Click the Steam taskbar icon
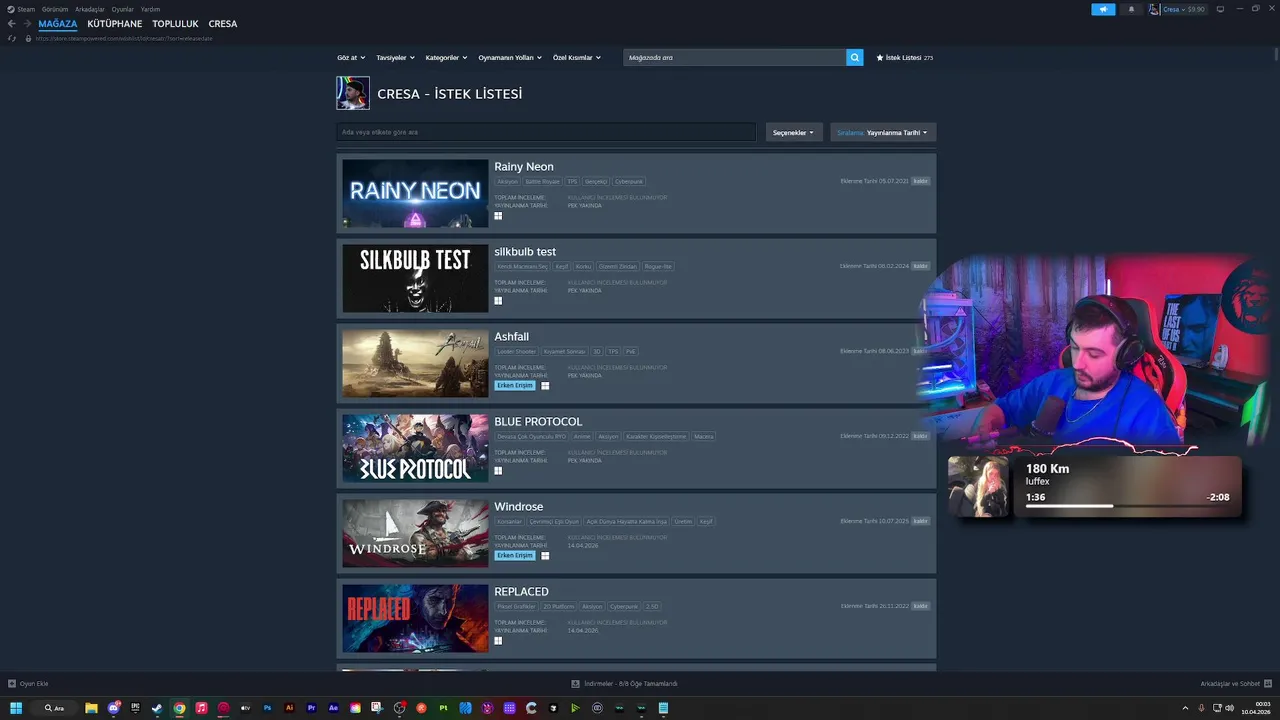1280x720 pixels. click(x=157, y=708)
